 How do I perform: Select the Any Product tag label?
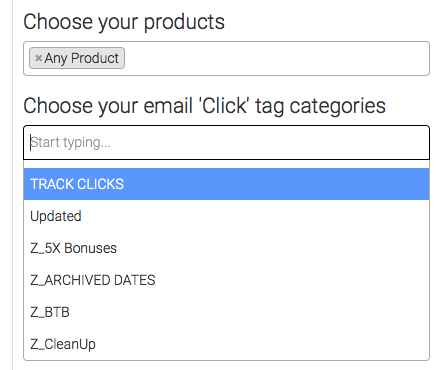pos(81,58)
